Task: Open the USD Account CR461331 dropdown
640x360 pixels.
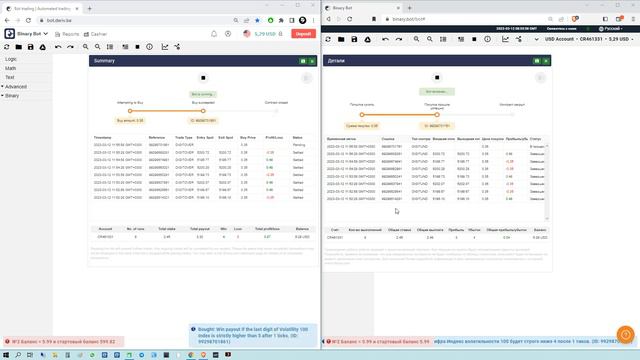Action: point(589,39)
